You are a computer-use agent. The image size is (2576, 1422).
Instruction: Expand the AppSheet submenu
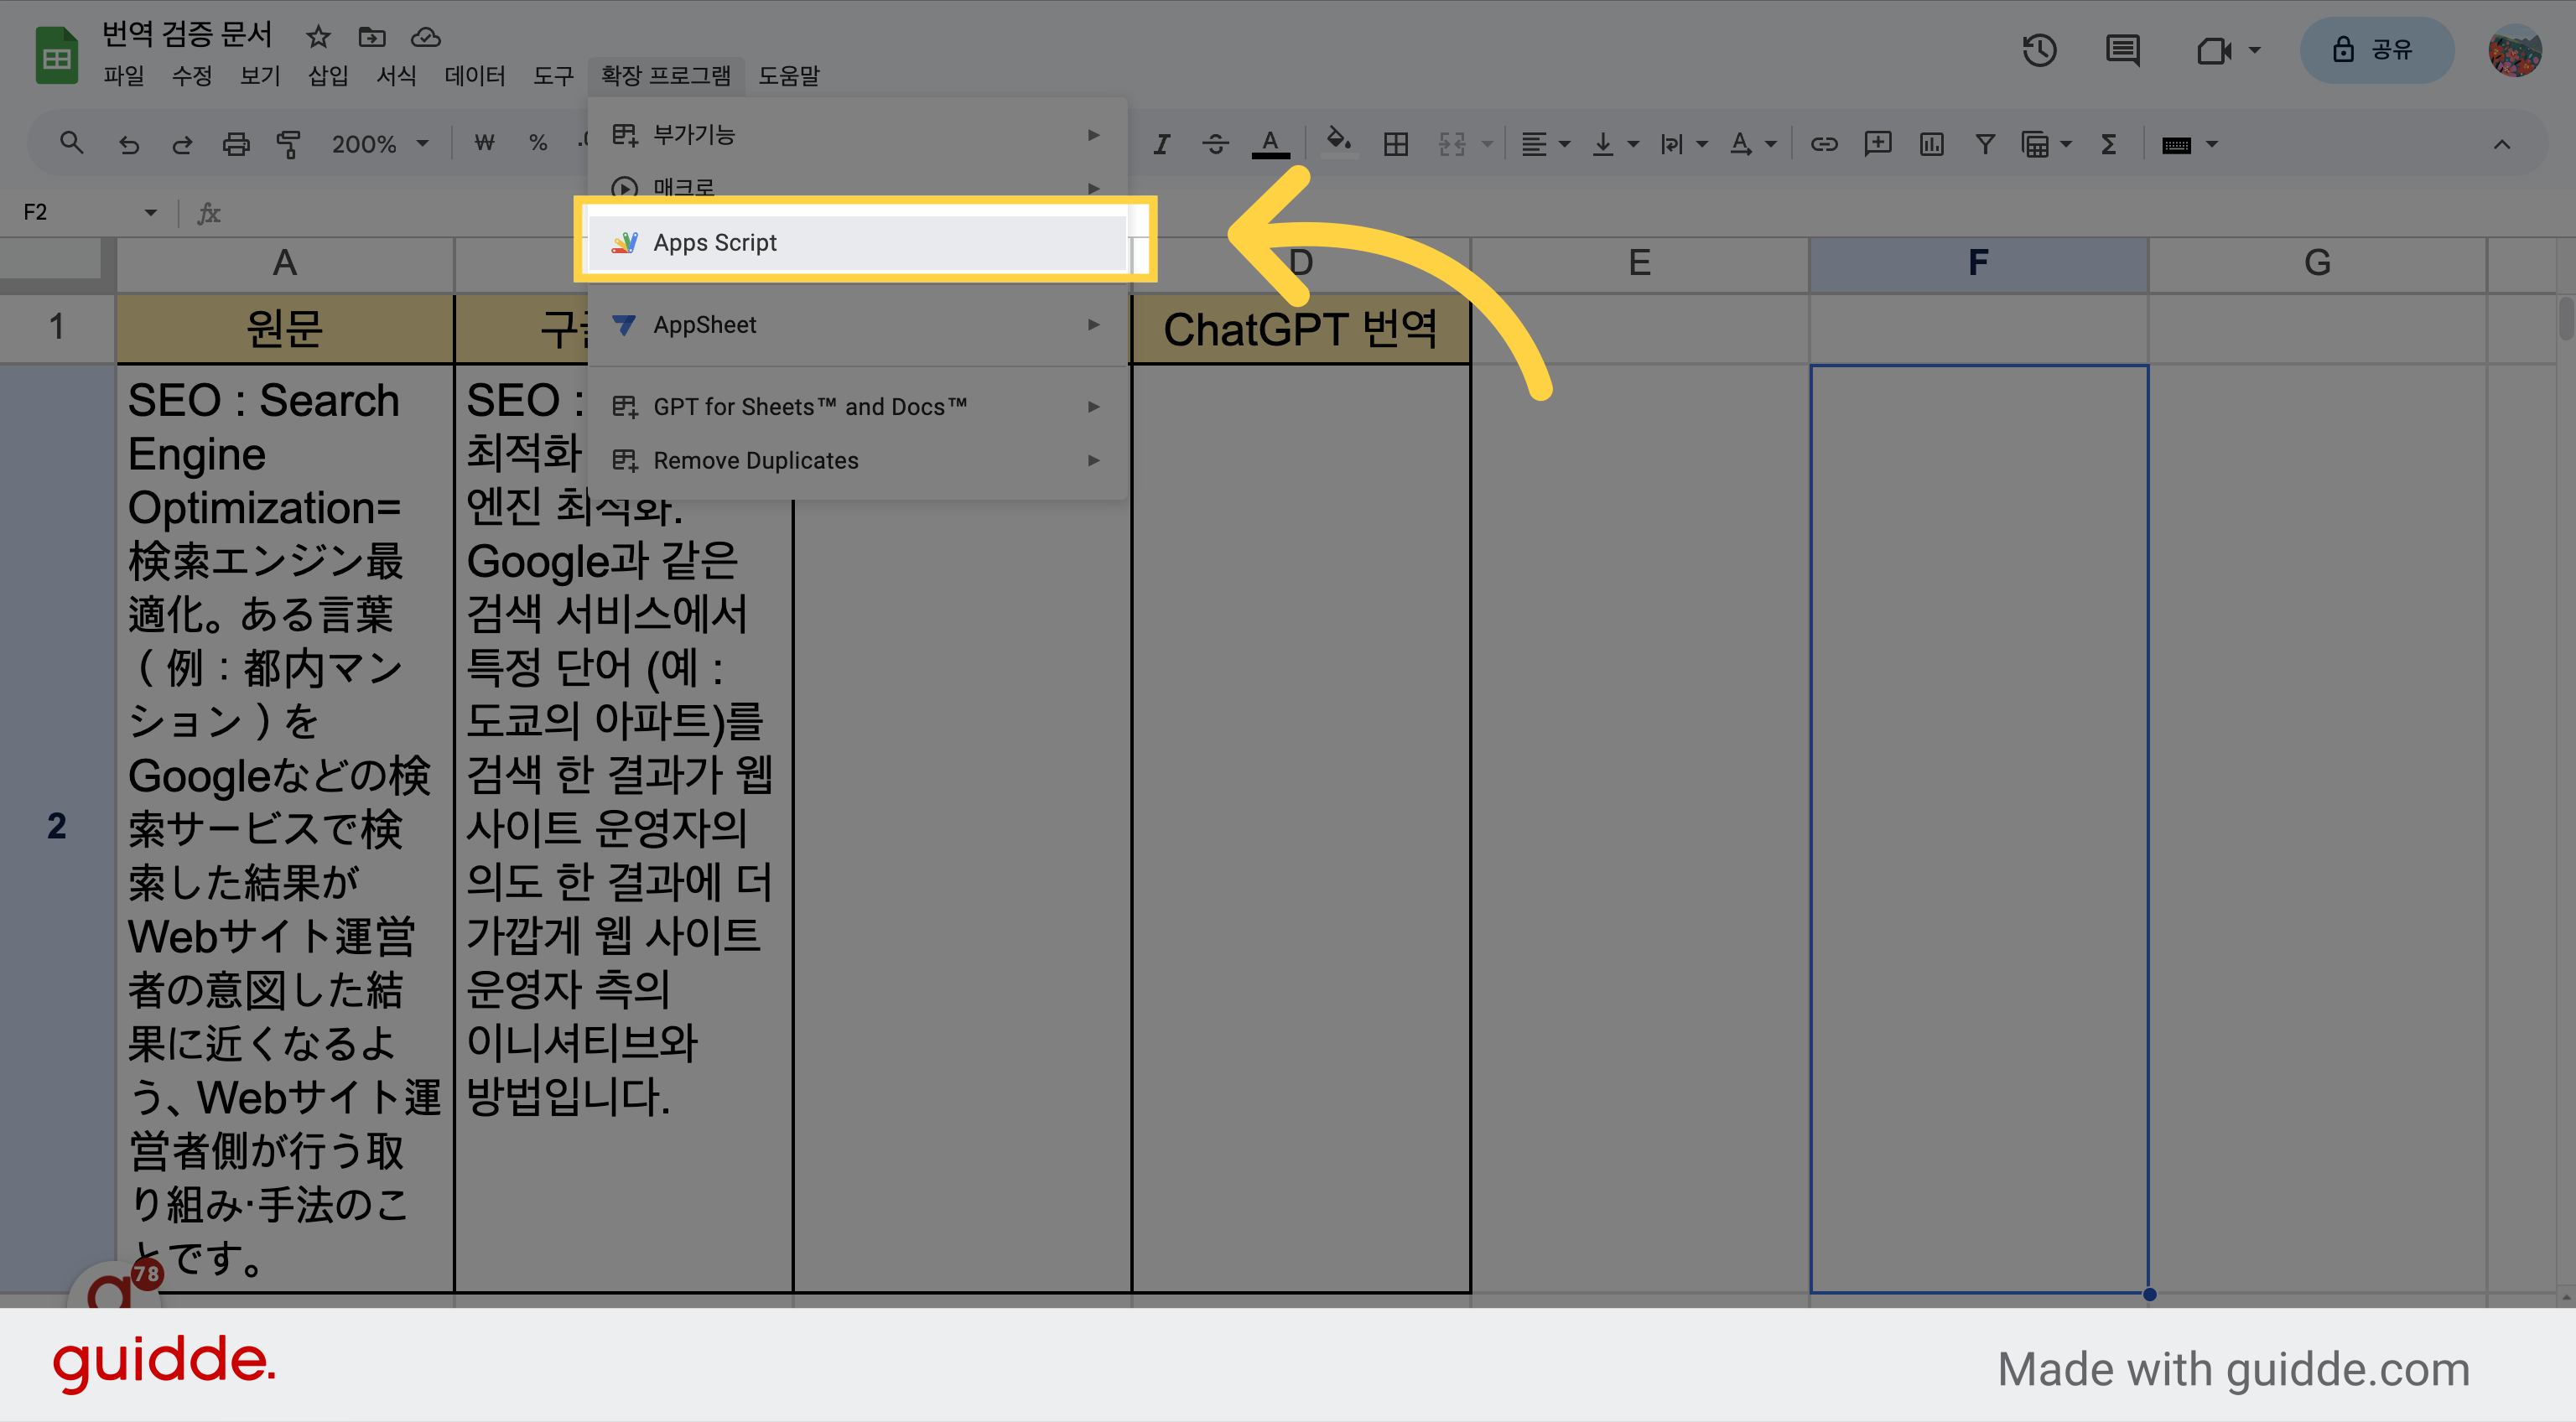[858, 324]
